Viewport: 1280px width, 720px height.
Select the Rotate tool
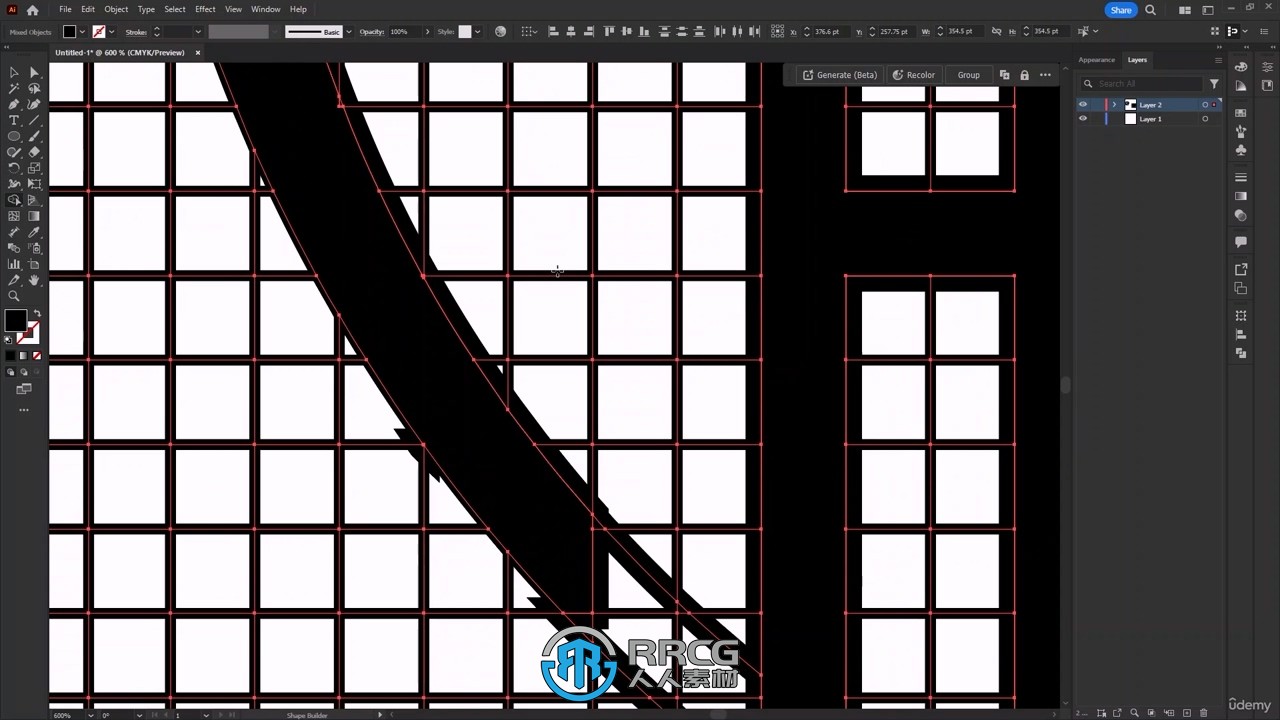tap(14, 168)
